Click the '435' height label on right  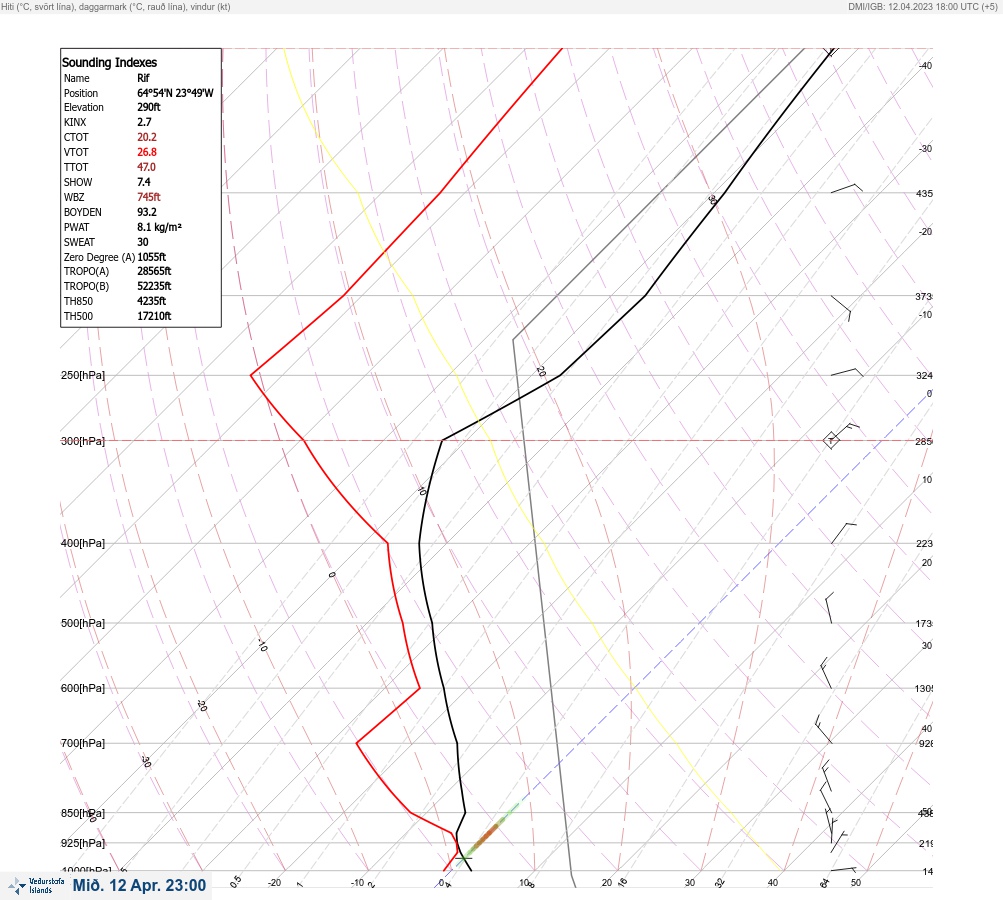924,193
